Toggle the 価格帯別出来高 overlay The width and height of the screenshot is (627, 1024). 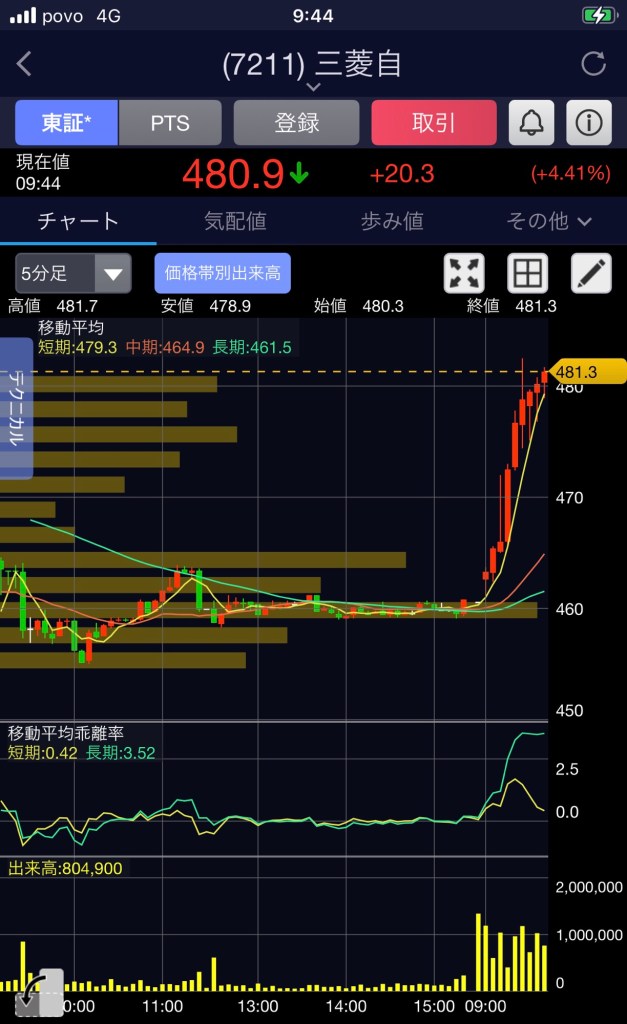(x=222, y=273)
